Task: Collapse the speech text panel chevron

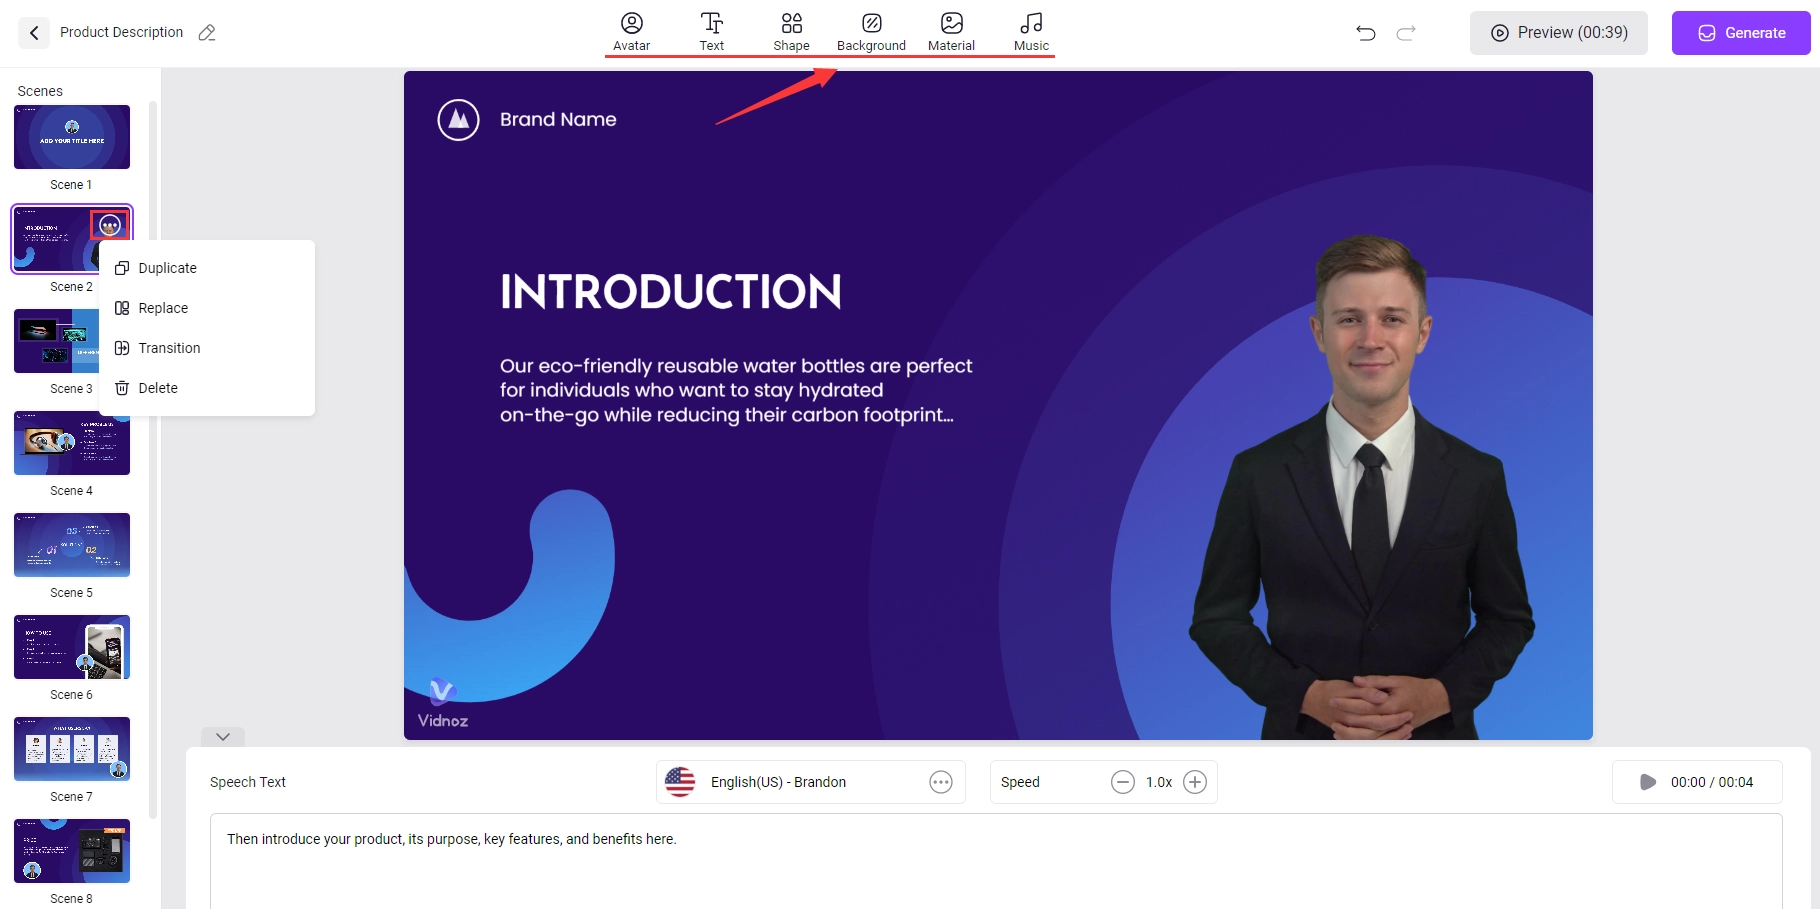Action: (223, 737)
